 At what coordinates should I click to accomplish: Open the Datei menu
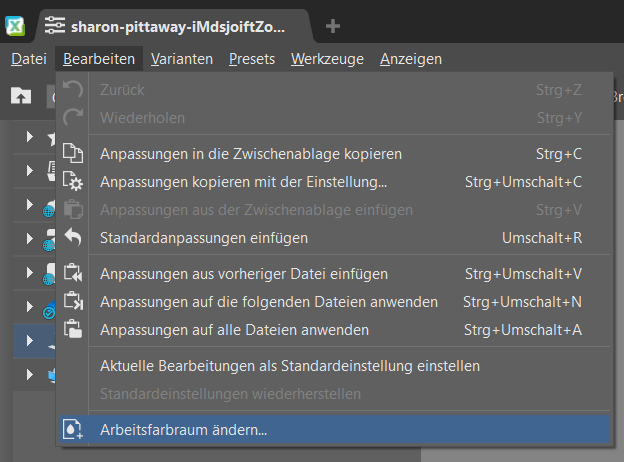tap(29, 59)
